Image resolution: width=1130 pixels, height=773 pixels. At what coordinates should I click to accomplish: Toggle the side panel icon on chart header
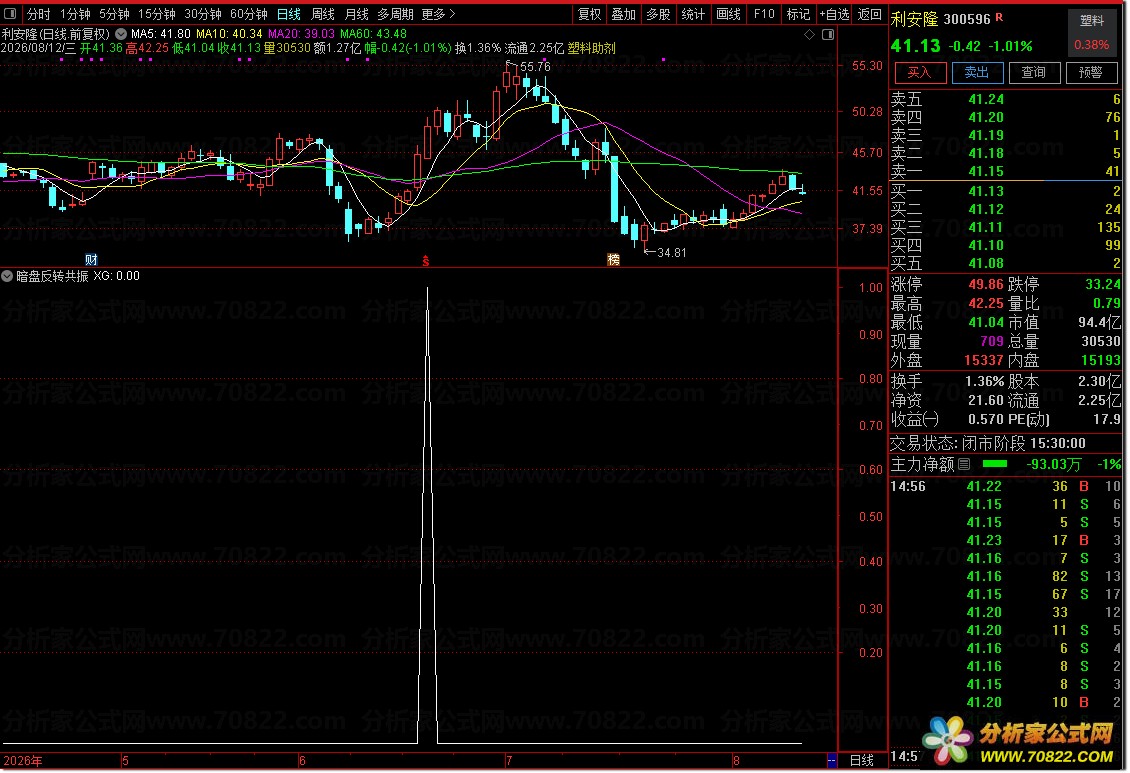point(829,35)
